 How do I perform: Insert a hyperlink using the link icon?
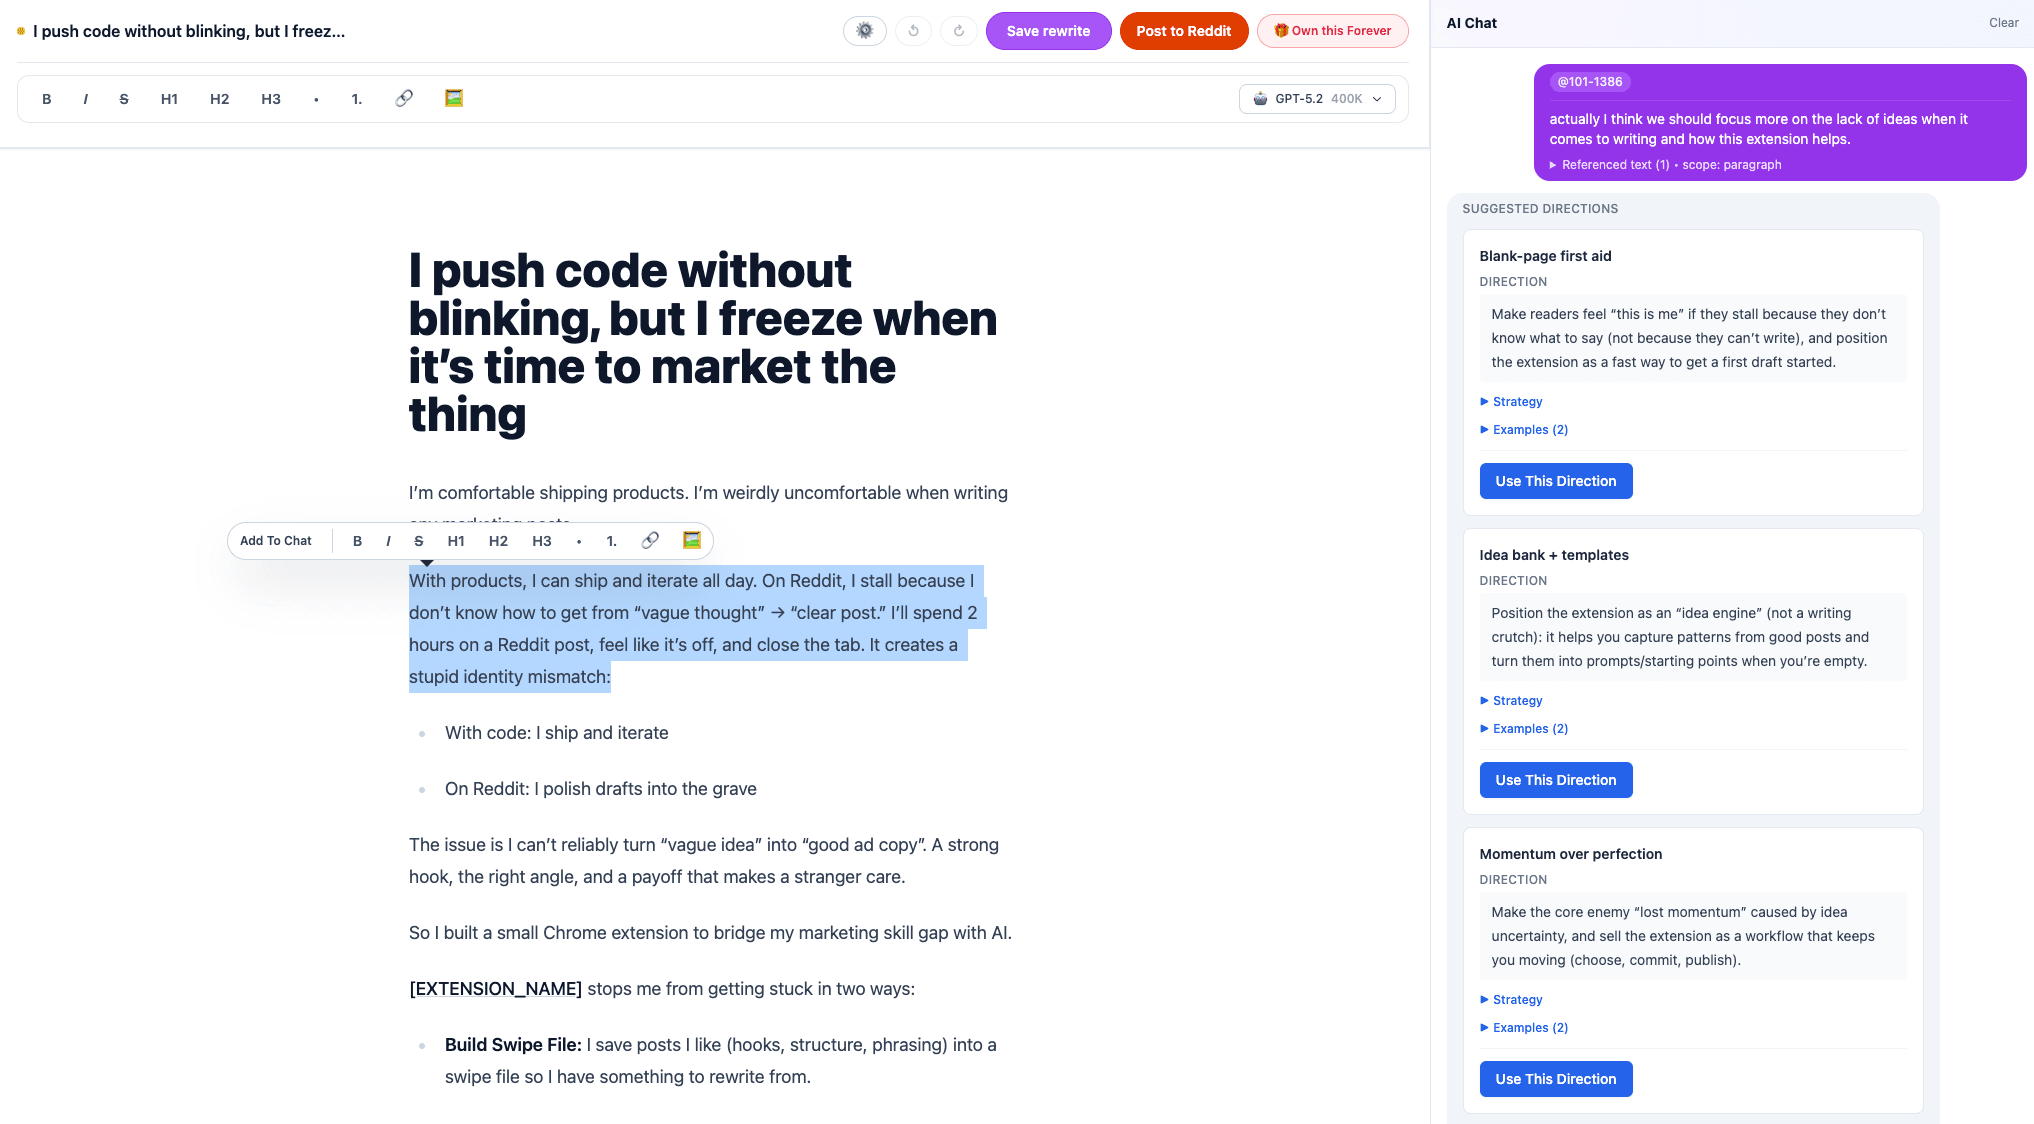click(404, 98)
